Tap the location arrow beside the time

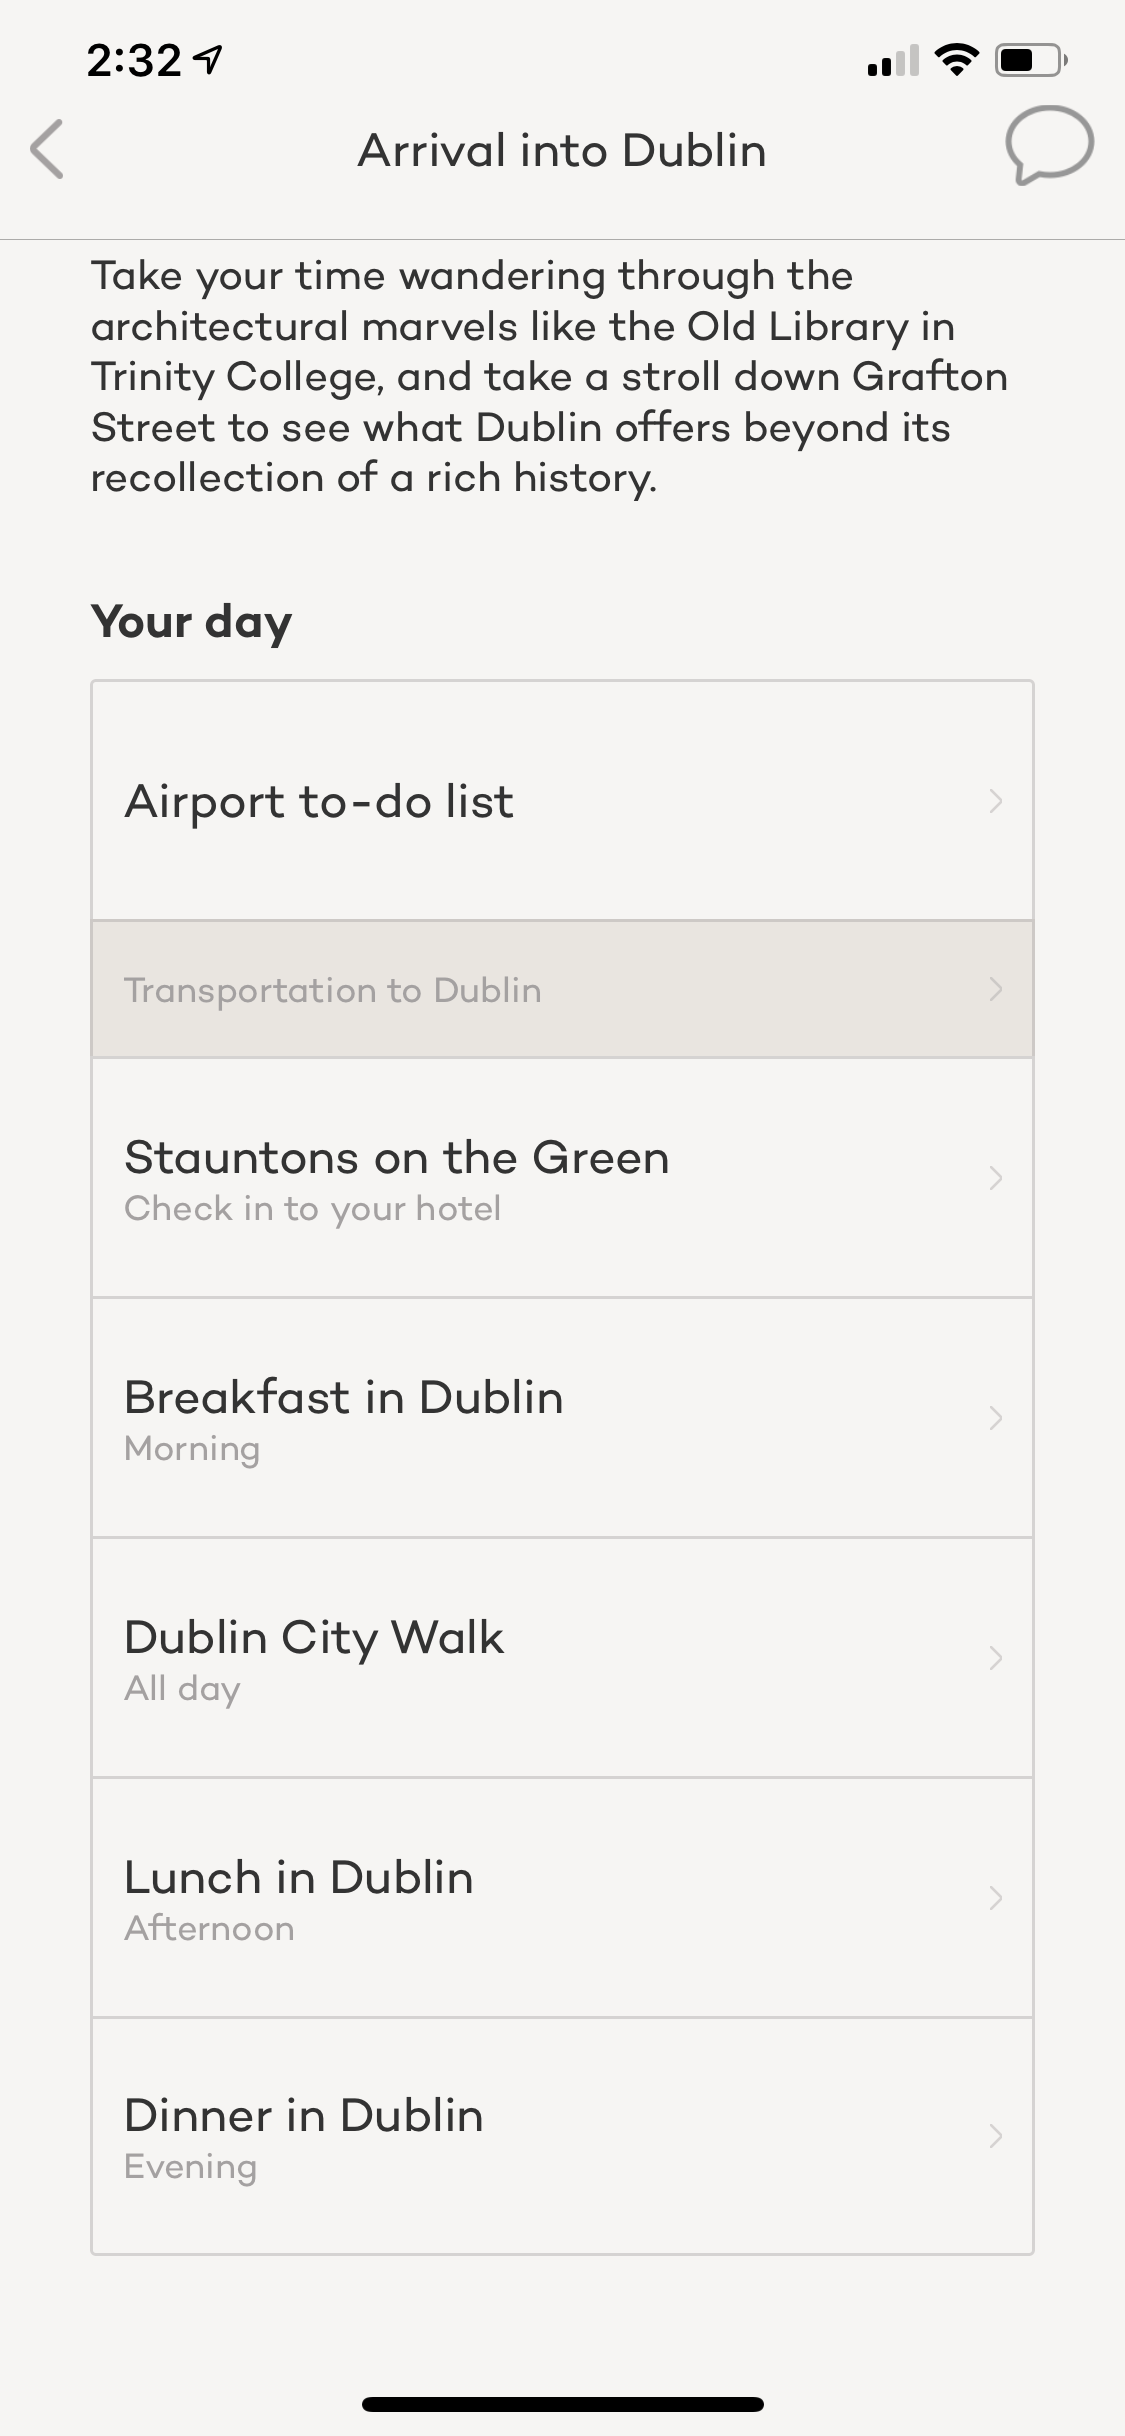point(209,61)
